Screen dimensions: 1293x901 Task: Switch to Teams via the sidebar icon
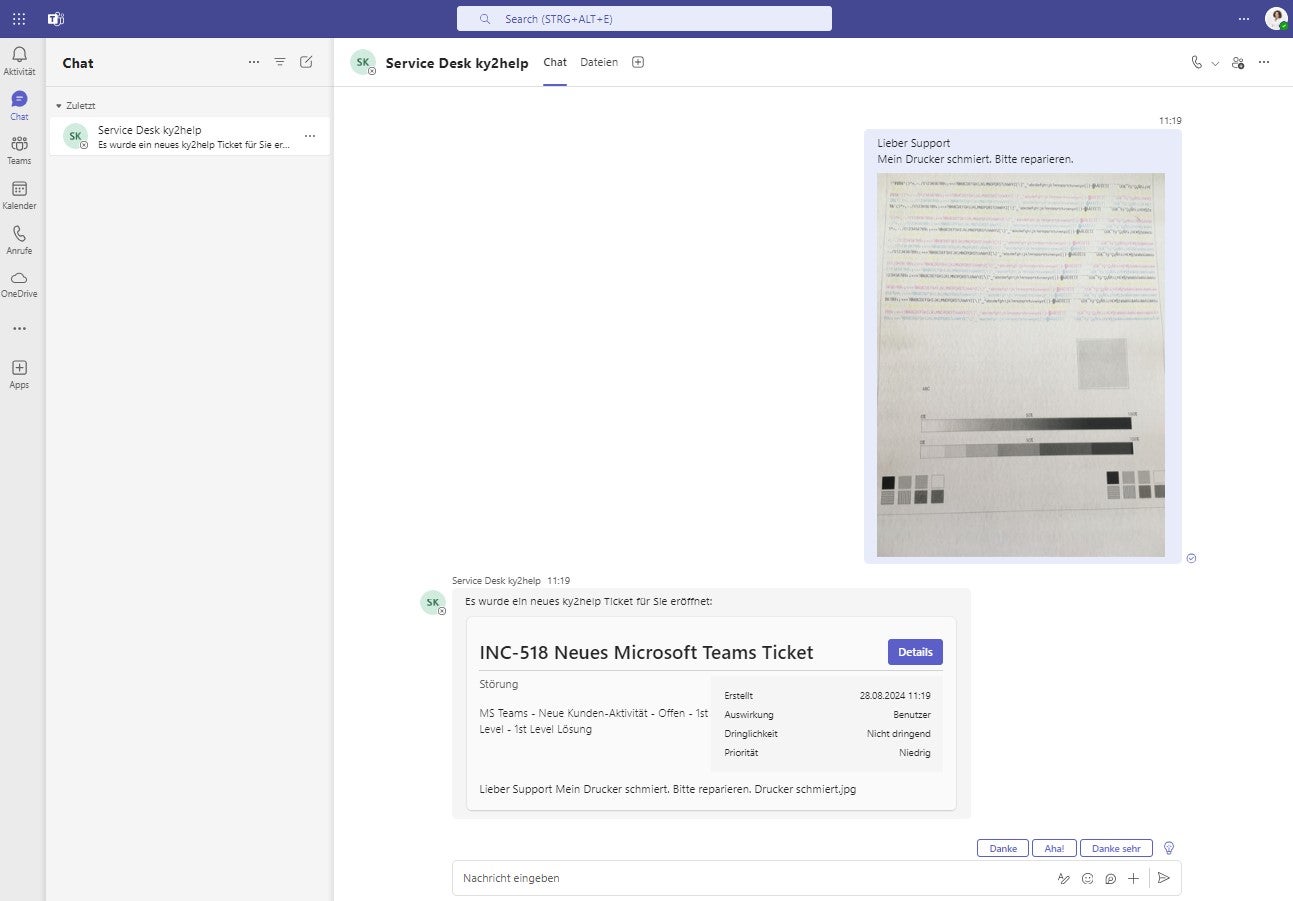pyautogui.click(x=18, y=147)
